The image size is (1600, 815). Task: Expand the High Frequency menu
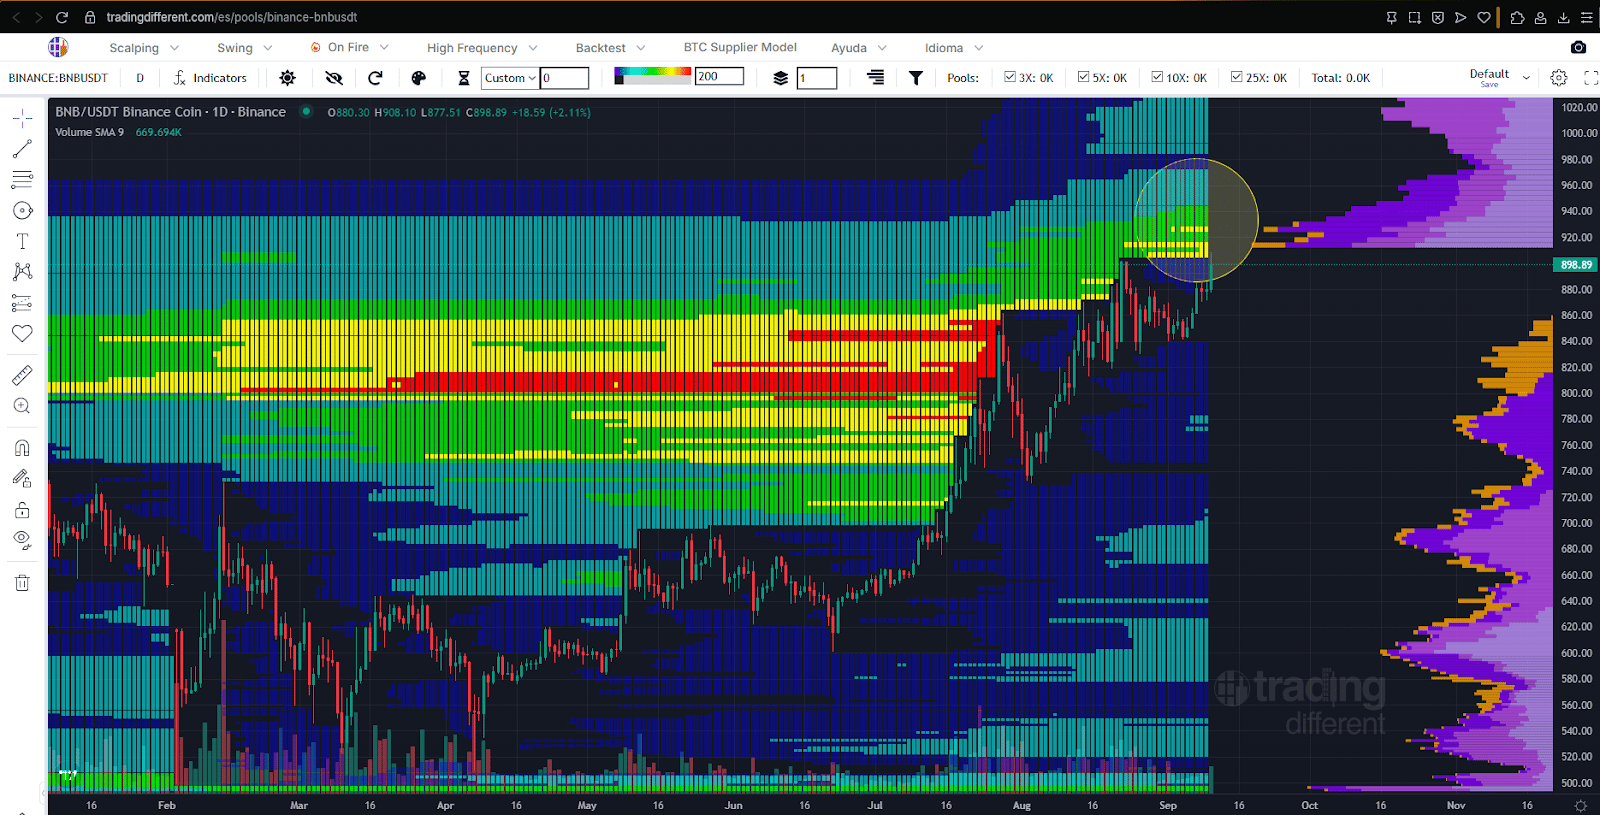[x=482, y=48]
